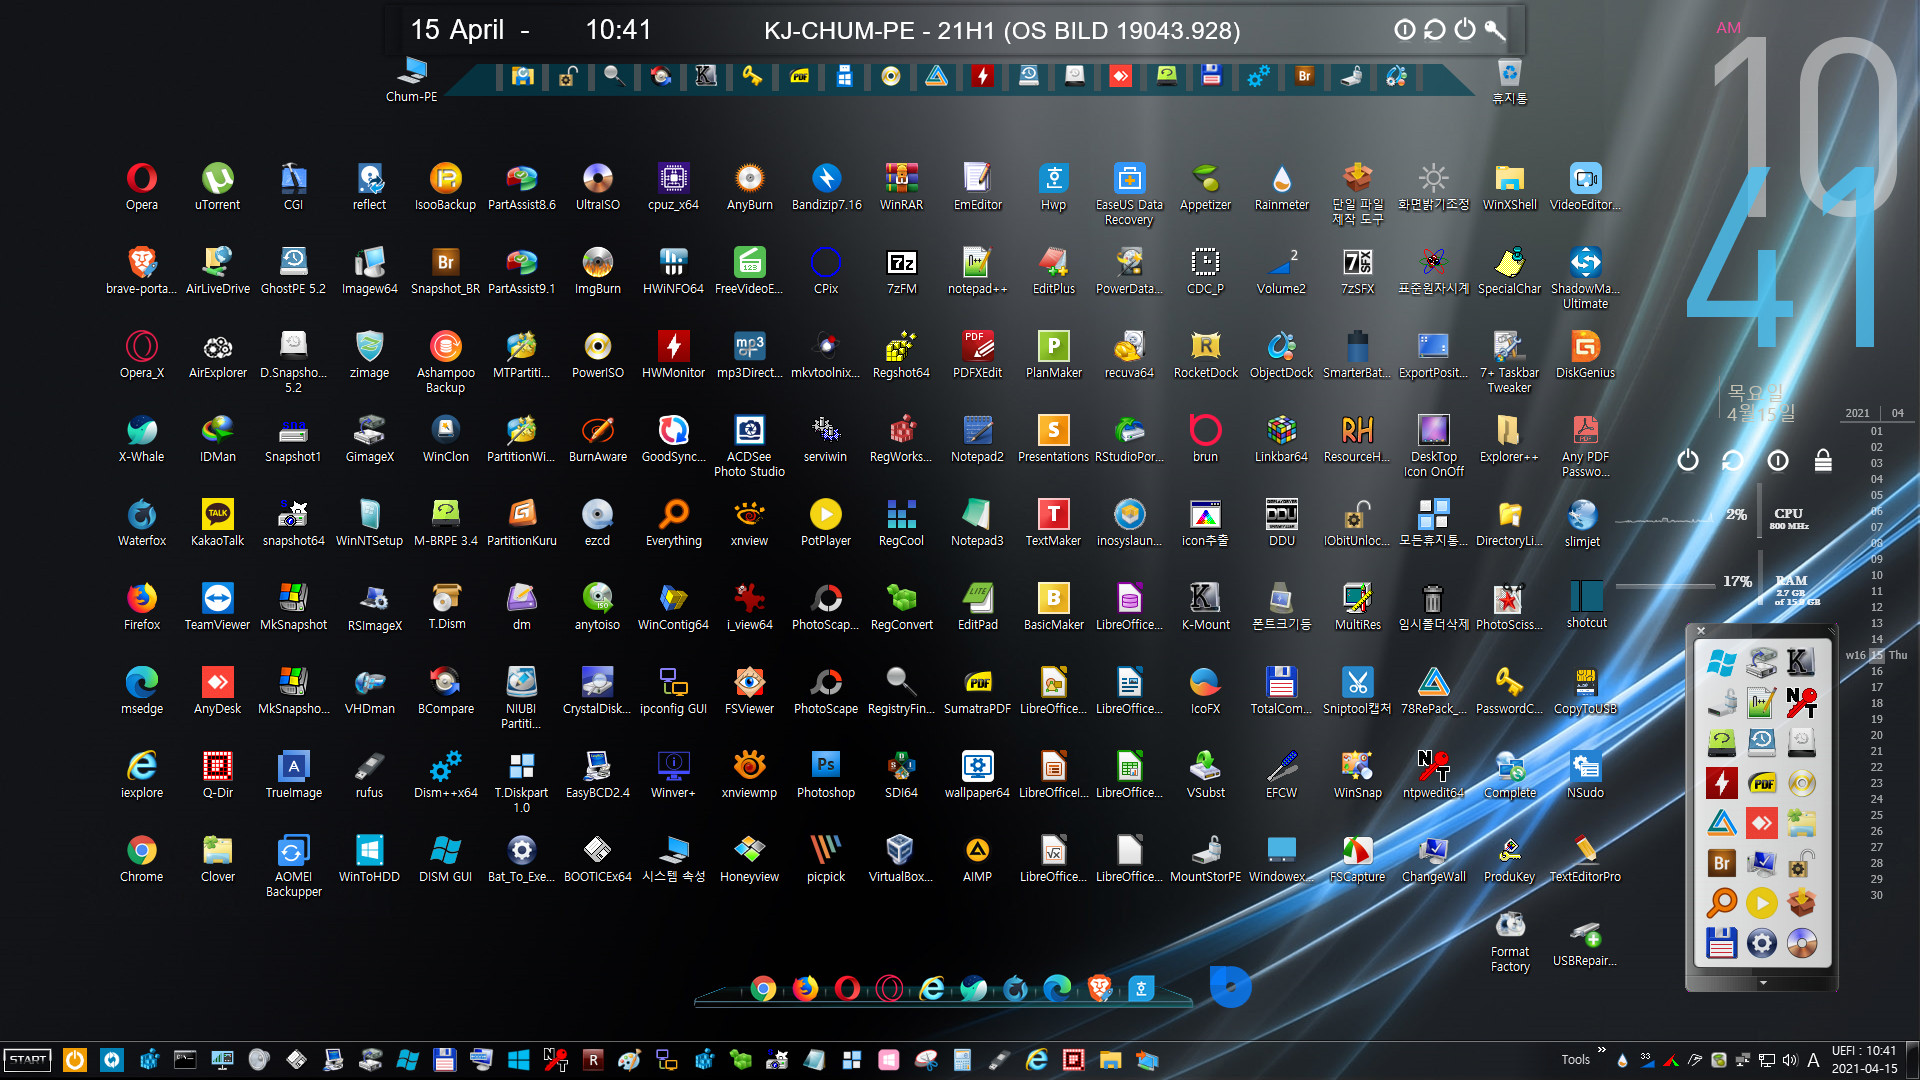Click the K-Mount icon in side launcher
Screen dimensions: 1920x1080
pyautogui.click(x=1801, y=661)
